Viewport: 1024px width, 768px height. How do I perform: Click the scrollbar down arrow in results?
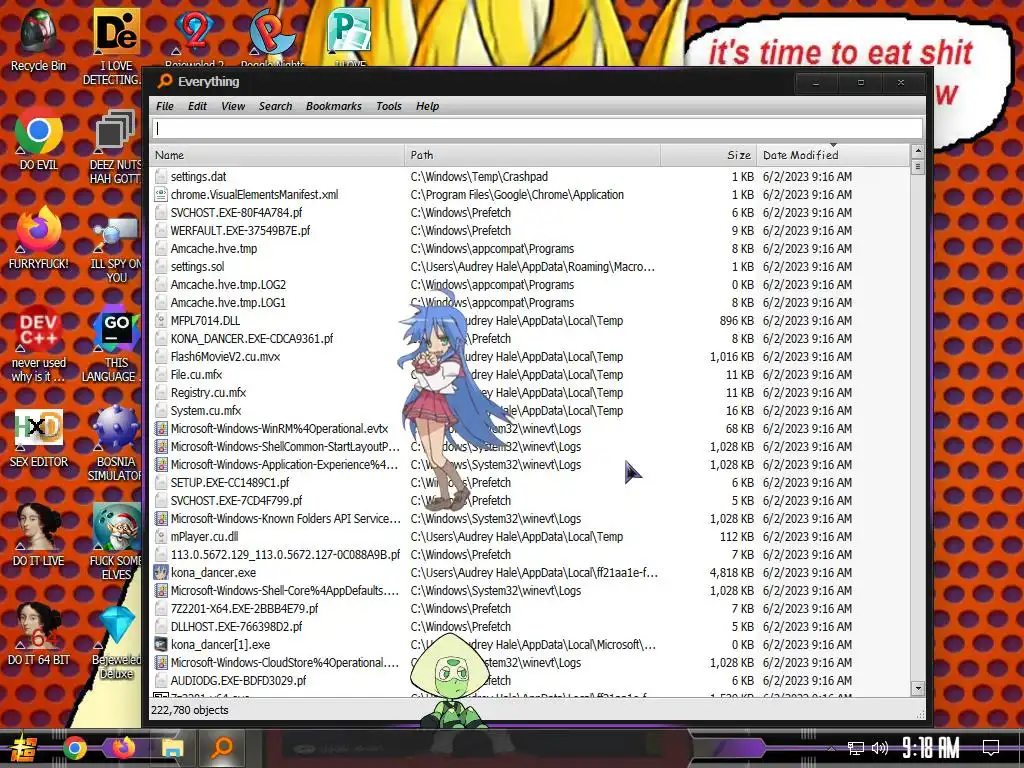pyautogui.click(x=918, y=688)
